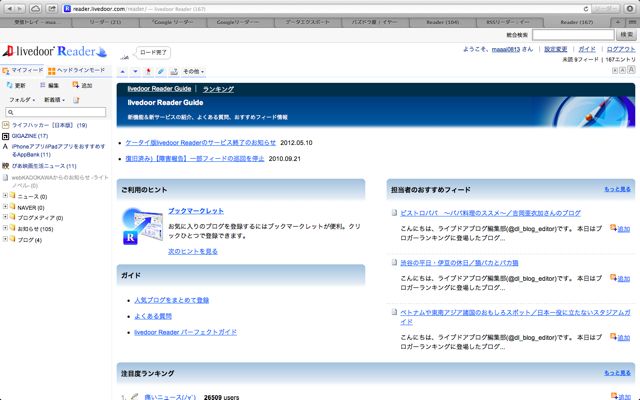Click the red pin toolbar icon
640x400 pixels.
[148, 71]
